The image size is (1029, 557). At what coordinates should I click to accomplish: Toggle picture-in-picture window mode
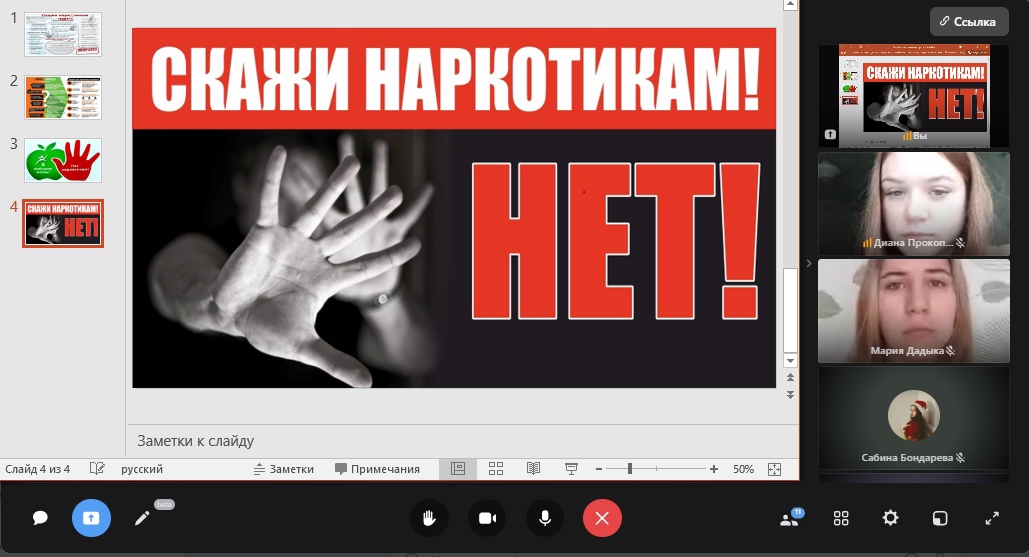point(940,518)
